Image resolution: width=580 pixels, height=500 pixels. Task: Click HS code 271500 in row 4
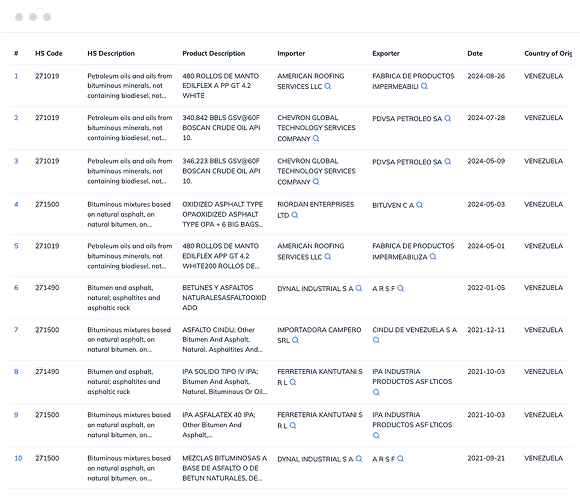[47, 204]
